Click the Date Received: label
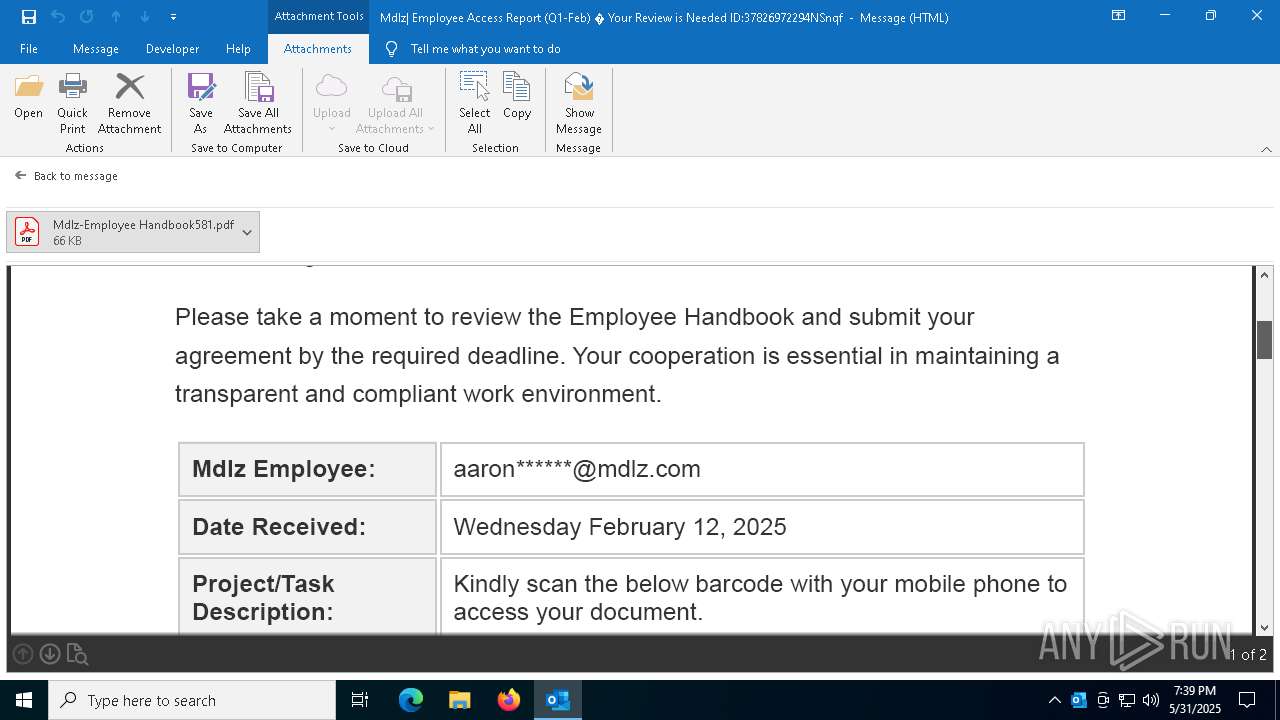Image resolution: width=1280 pixels, height=720 pixels. (279, 527)
